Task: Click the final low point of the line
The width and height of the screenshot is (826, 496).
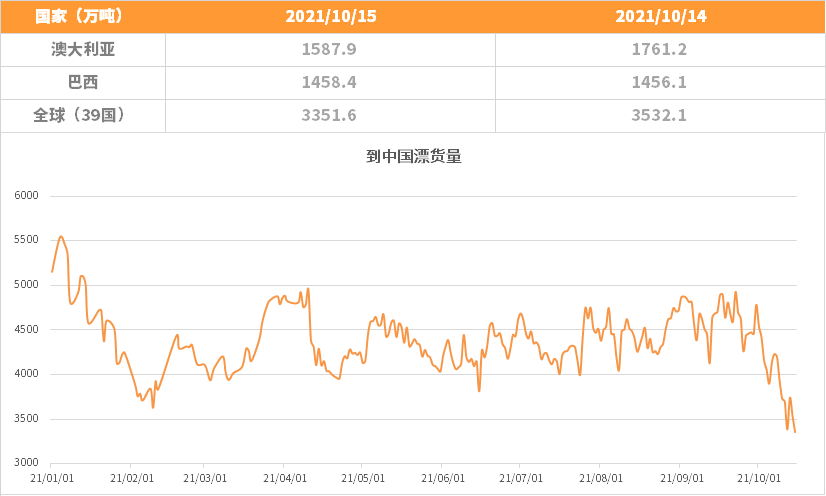Action: [795, 432]
